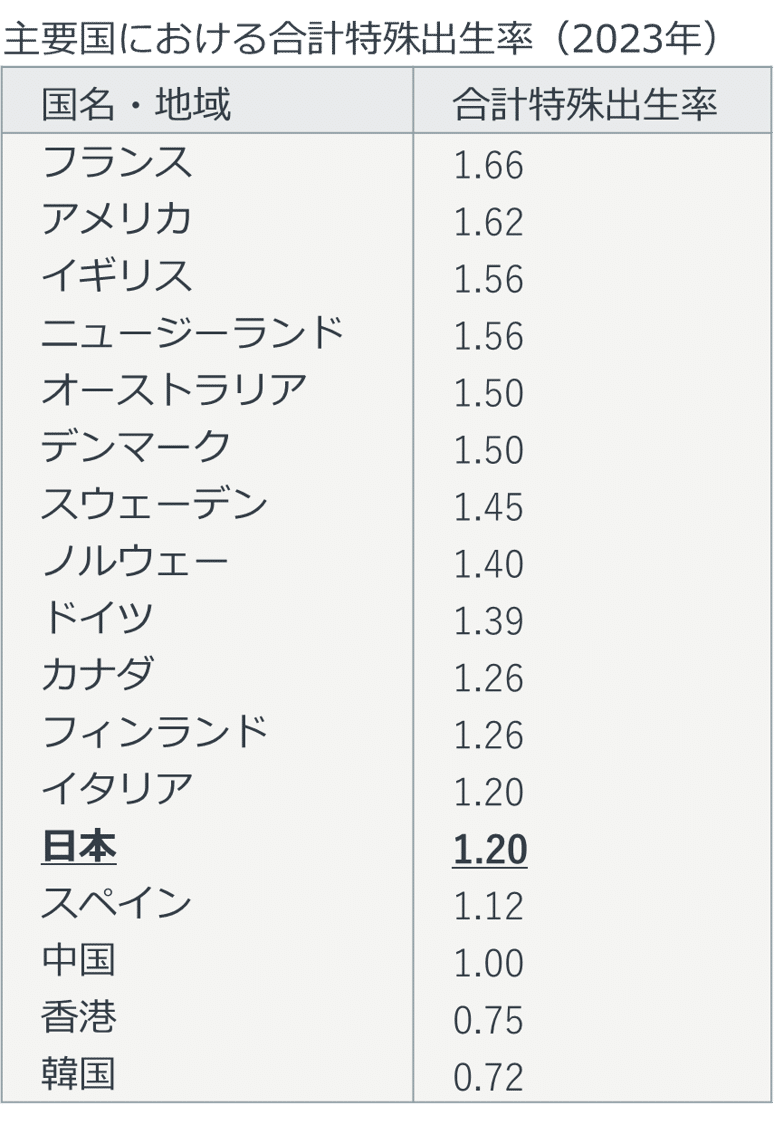The image size is (774, 1125).
Task: Select the ニュージーランド row label
Action: point(193,332)
